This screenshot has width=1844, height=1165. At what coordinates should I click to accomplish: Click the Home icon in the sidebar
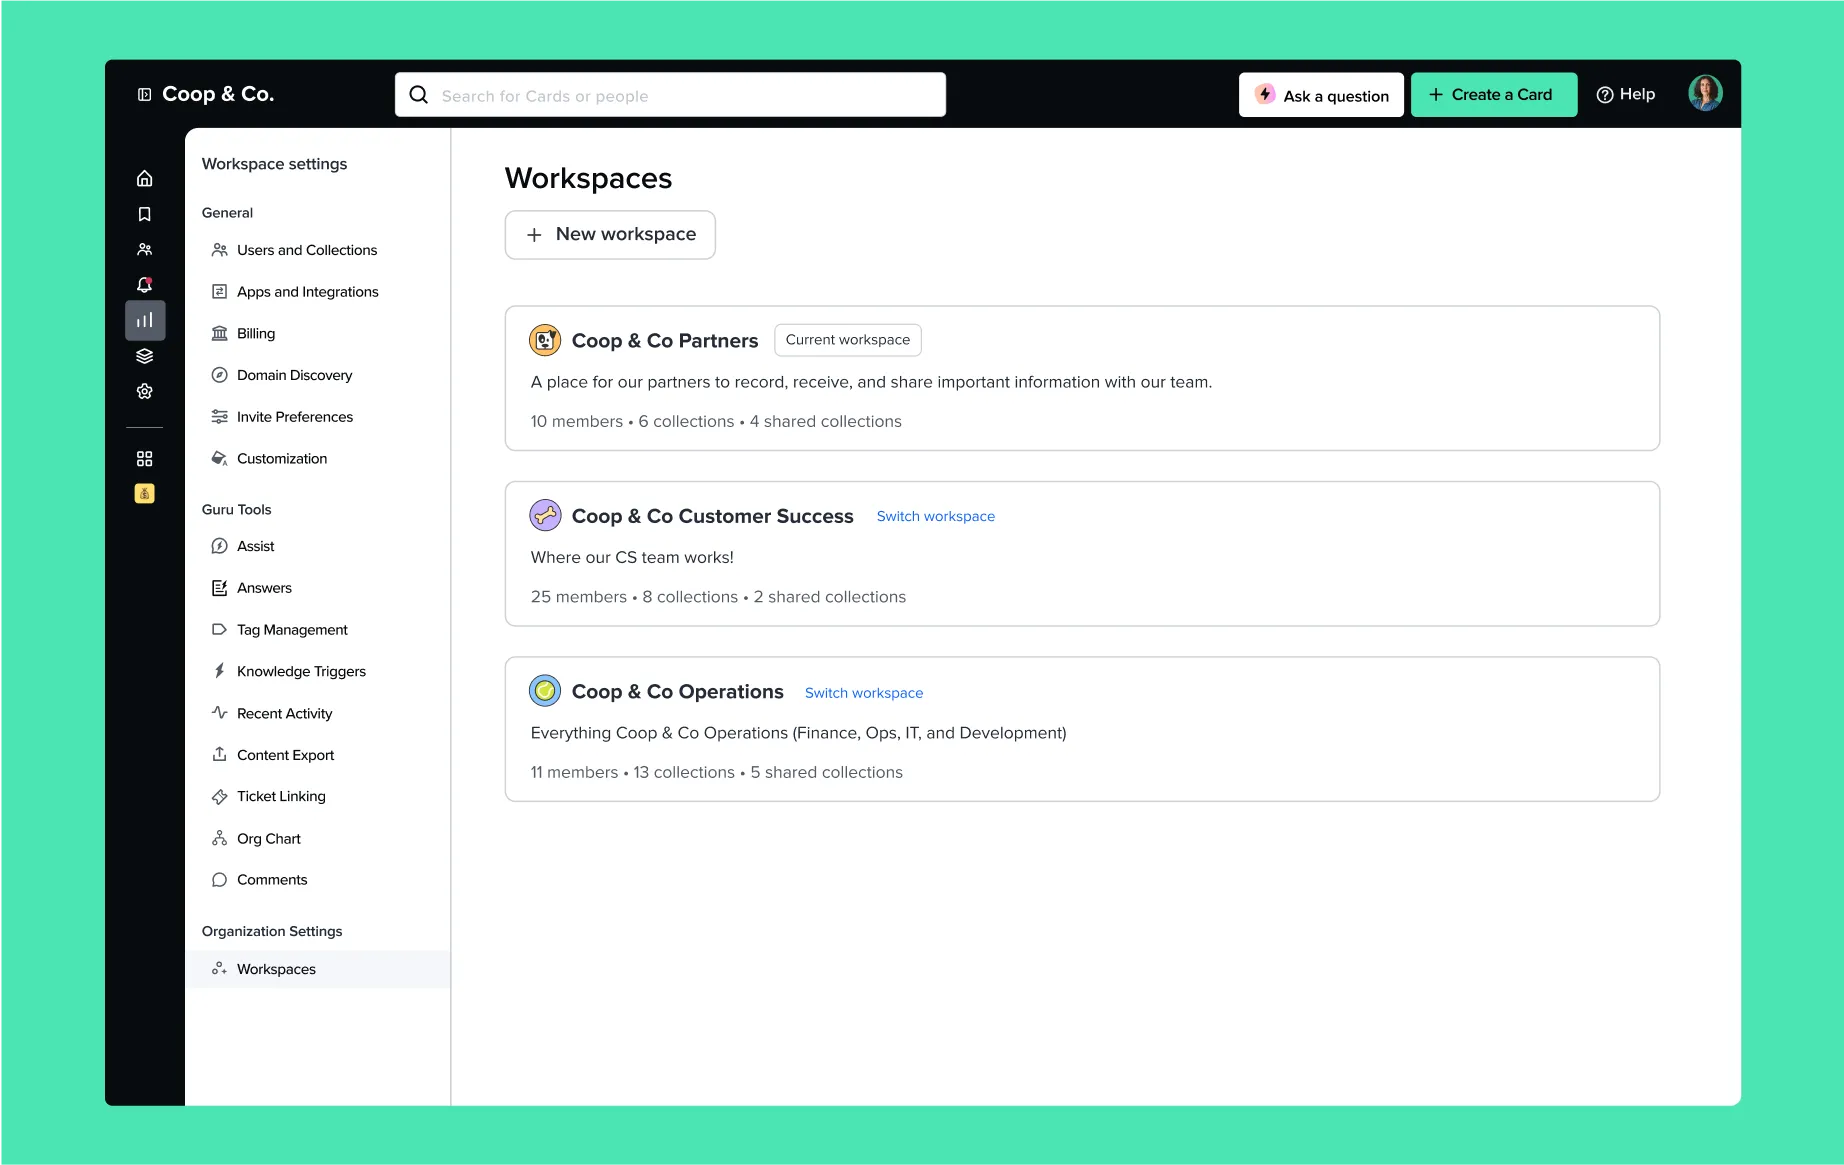[x=144, y=177]
